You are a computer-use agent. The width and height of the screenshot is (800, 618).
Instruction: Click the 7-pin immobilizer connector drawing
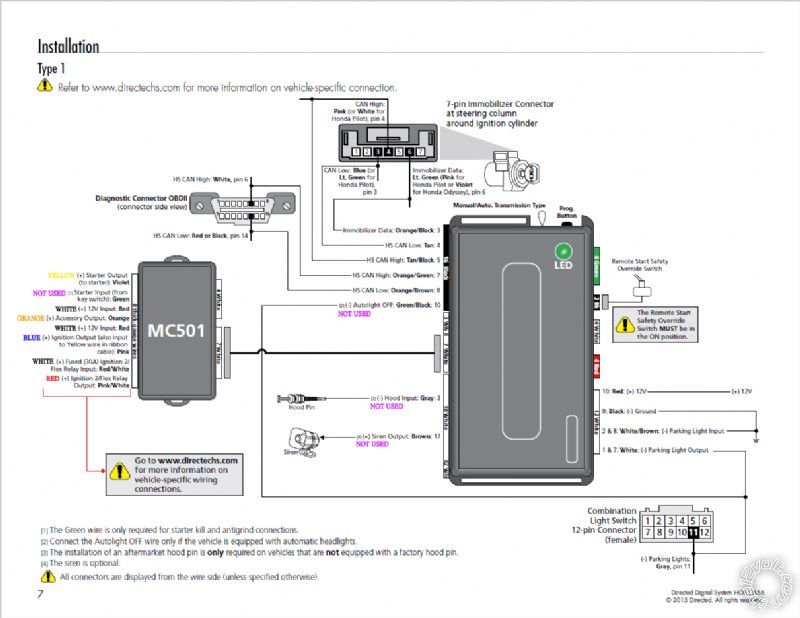[x=388, y=143]
